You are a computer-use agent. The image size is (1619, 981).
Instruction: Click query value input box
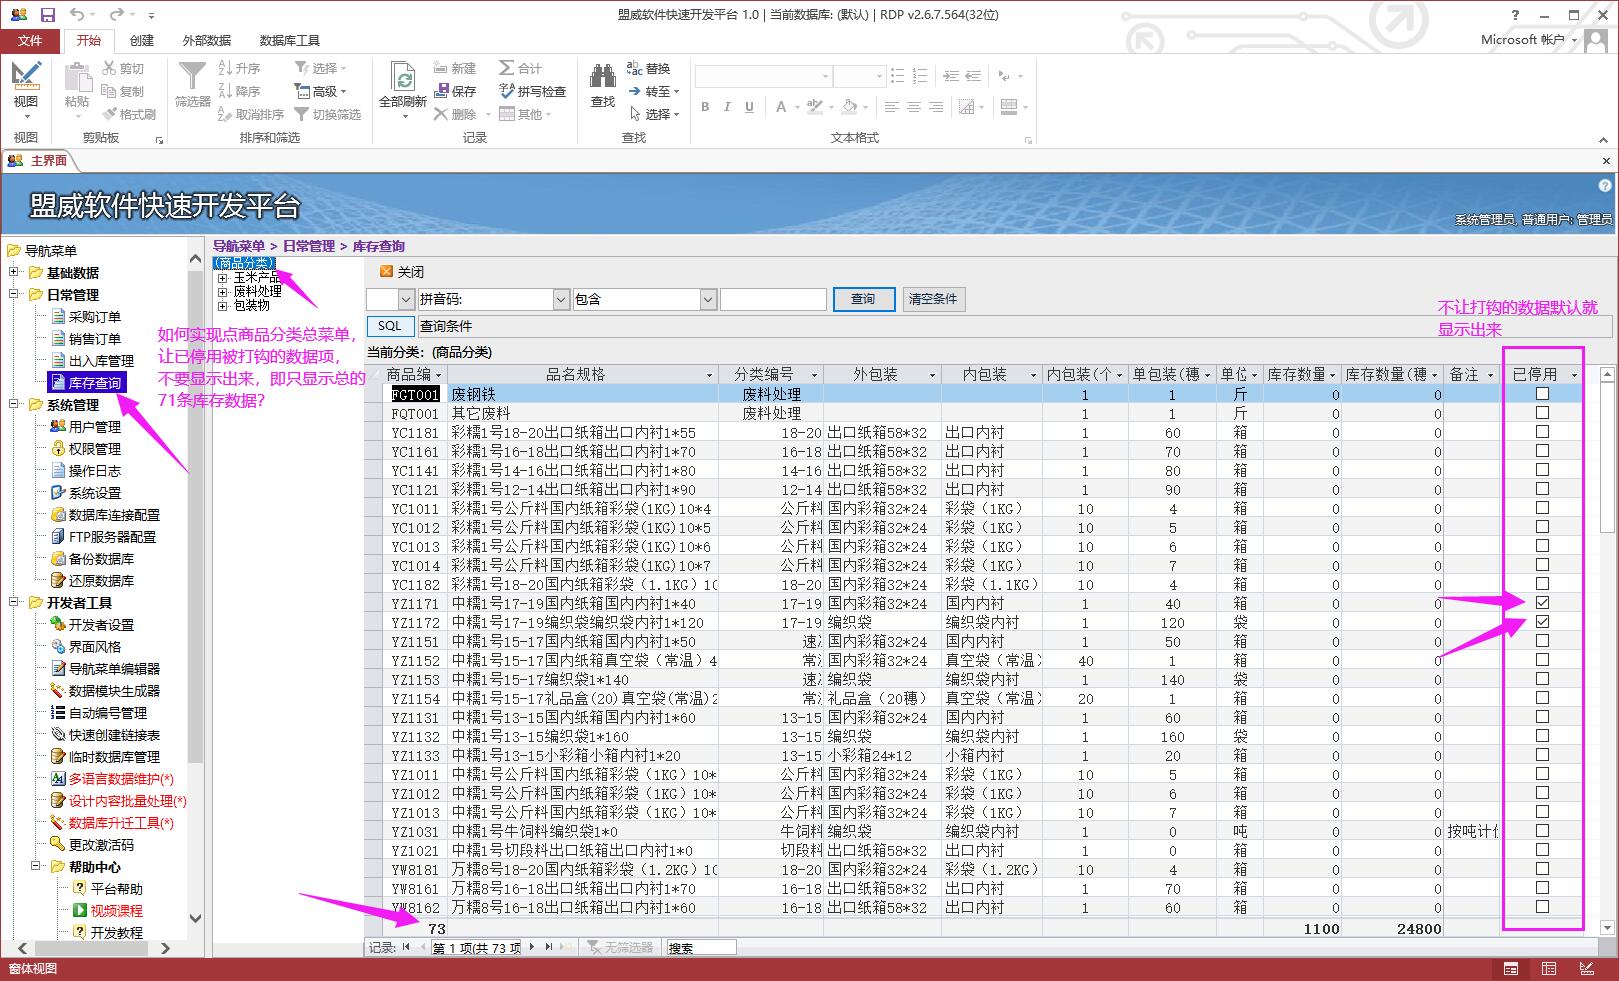pyautogui.click(x=773, y=299)
